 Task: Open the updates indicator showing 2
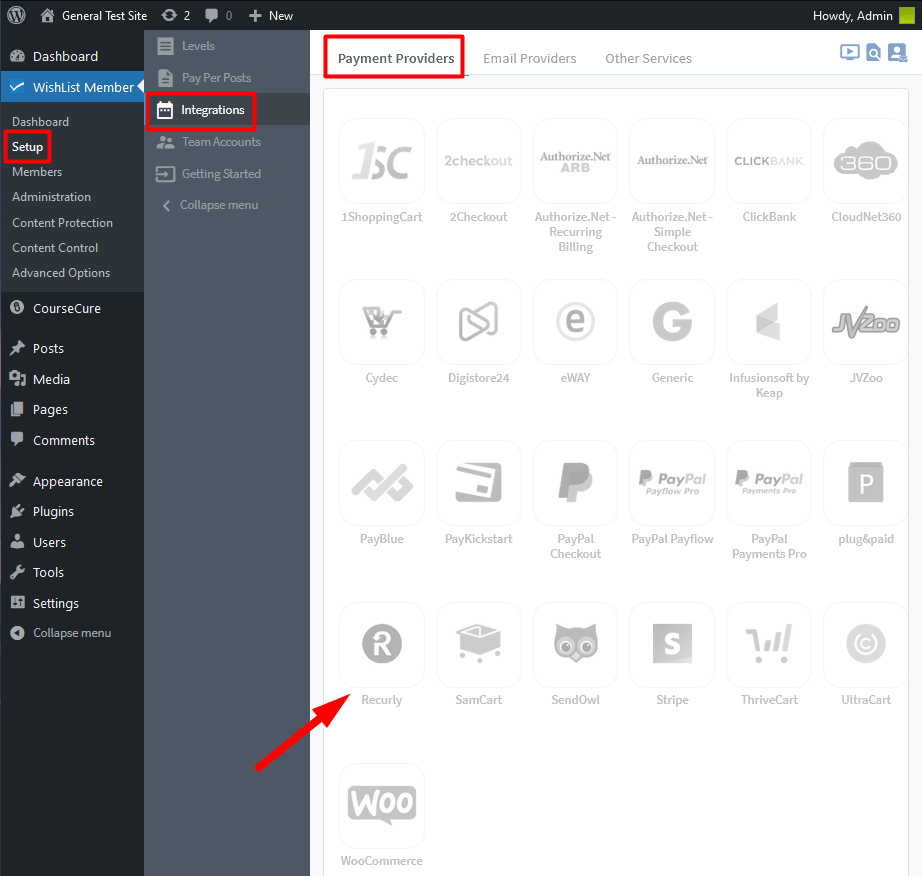176,15
